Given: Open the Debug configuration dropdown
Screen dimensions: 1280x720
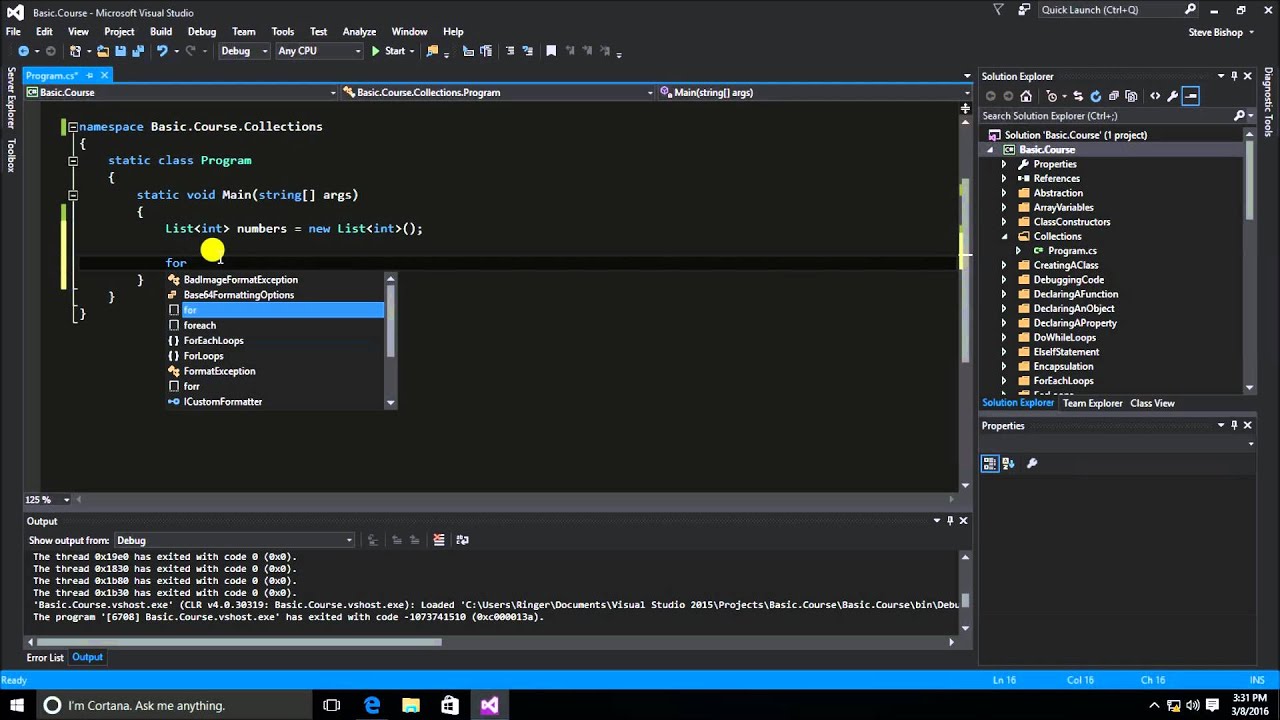Looking at the screenshot, I should [244, 51].
